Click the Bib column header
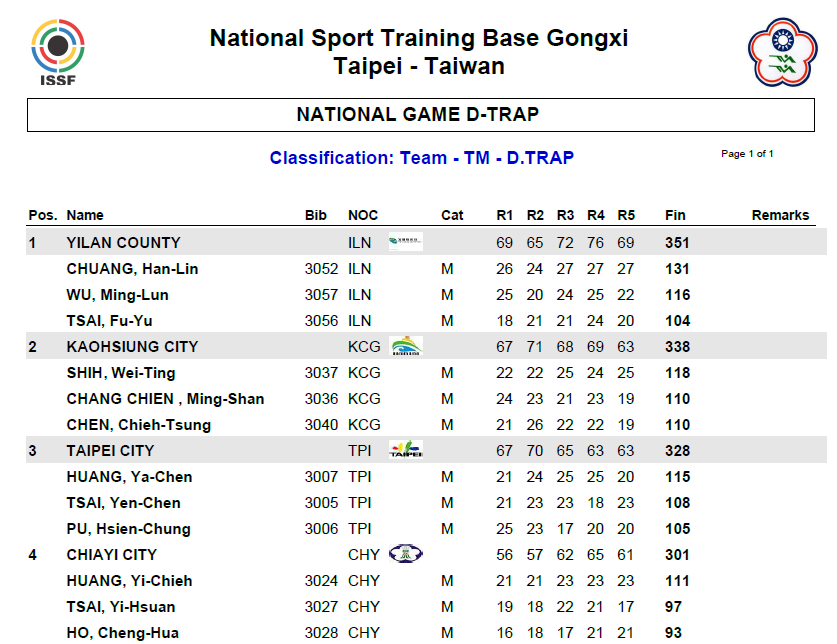Image resolution: width=837 pixels, height=644 pixels. coord(316,215)
